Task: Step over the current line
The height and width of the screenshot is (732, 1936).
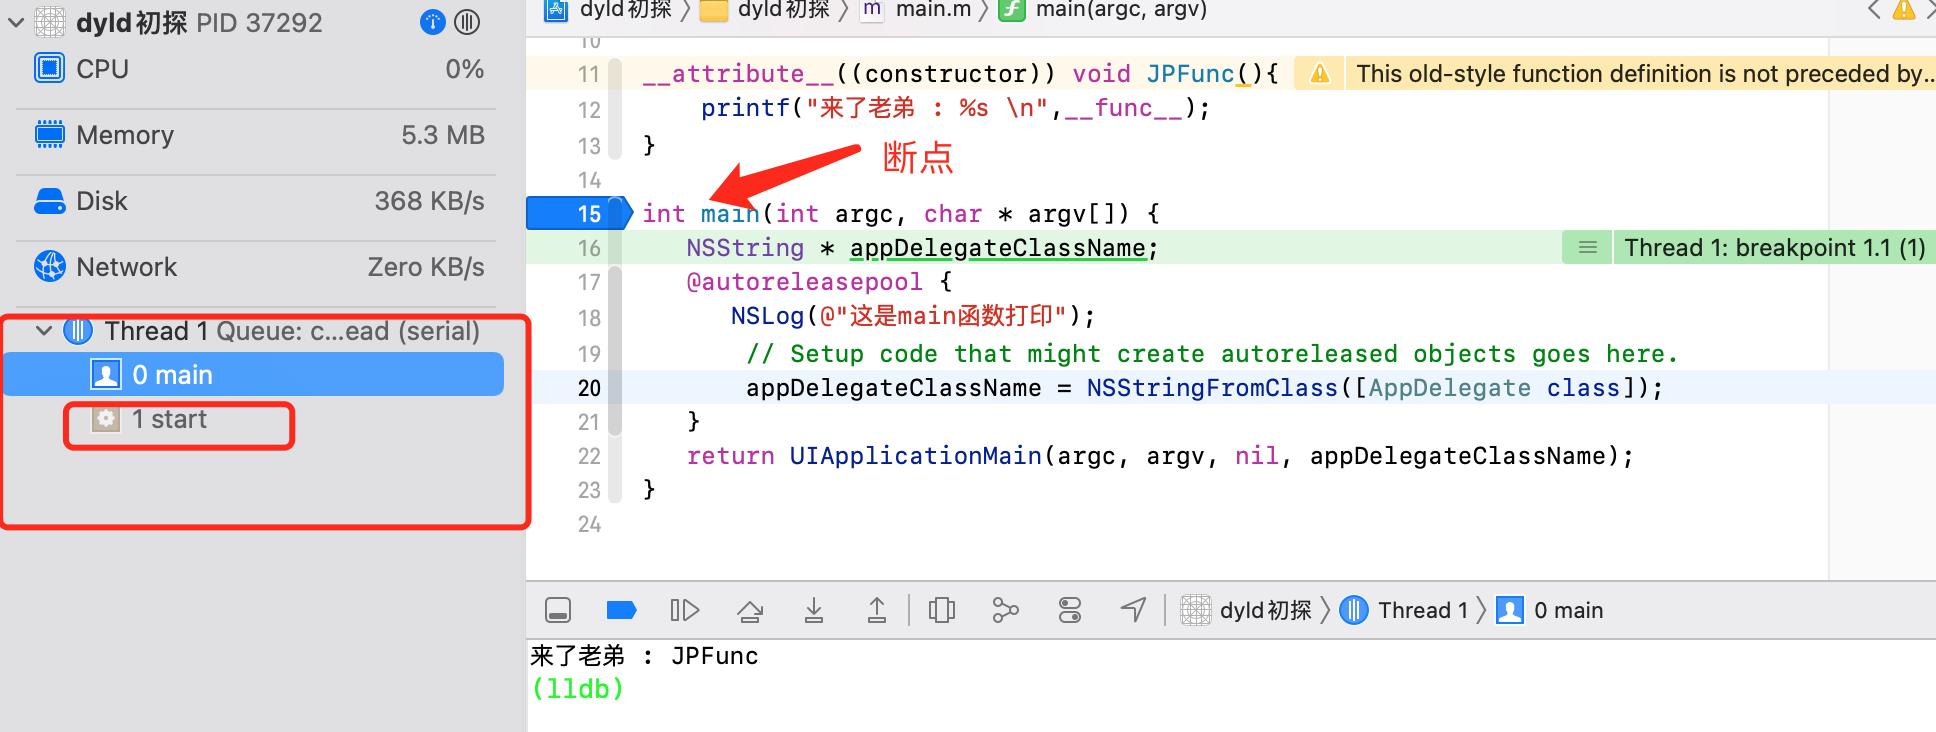Action: coord(750,610)
